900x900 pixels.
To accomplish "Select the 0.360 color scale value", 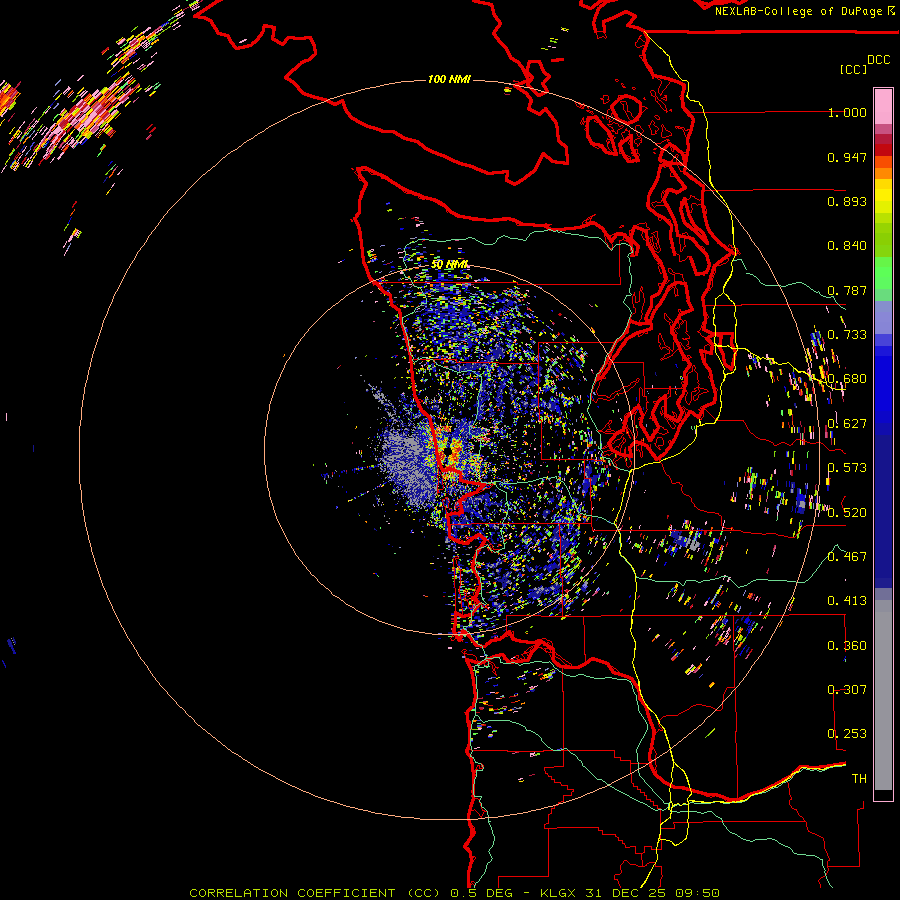I will [847, 646].
